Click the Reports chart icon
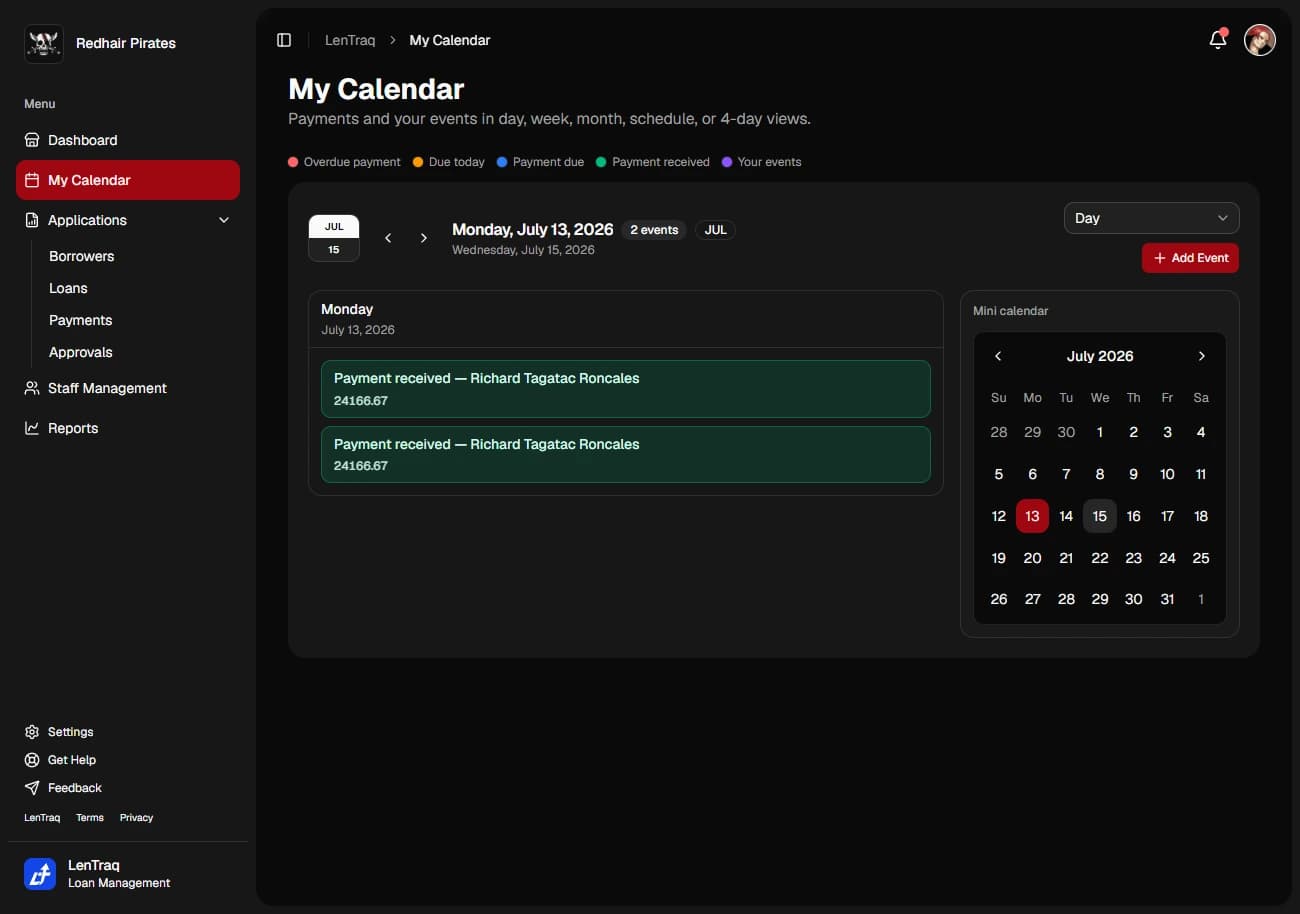This screenshot has width=1300, height=914. 32,428
